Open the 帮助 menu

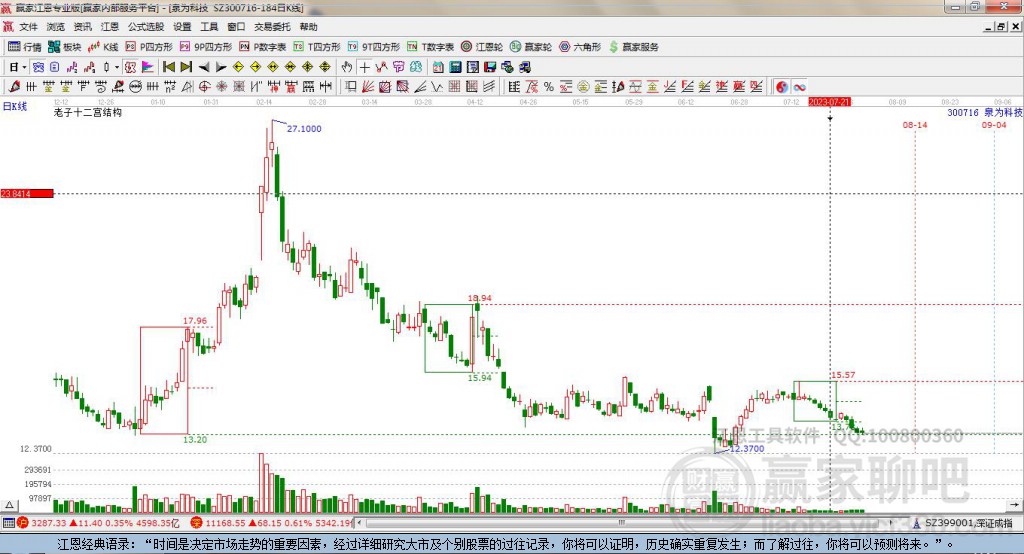tap(308, 27)
